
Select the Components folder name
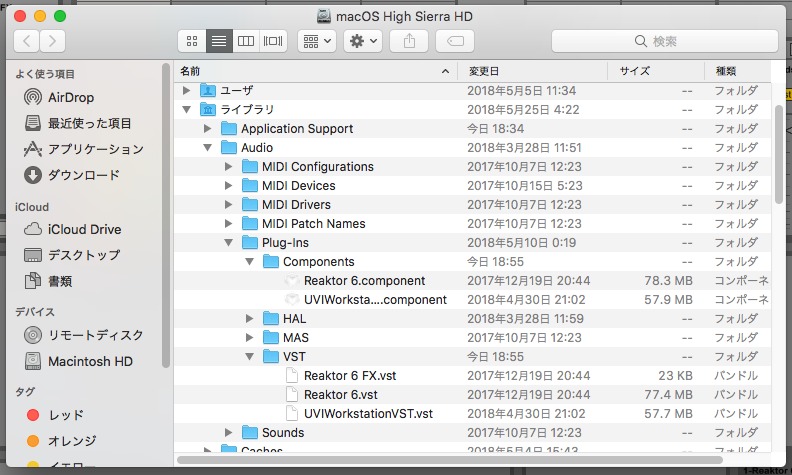319,262
